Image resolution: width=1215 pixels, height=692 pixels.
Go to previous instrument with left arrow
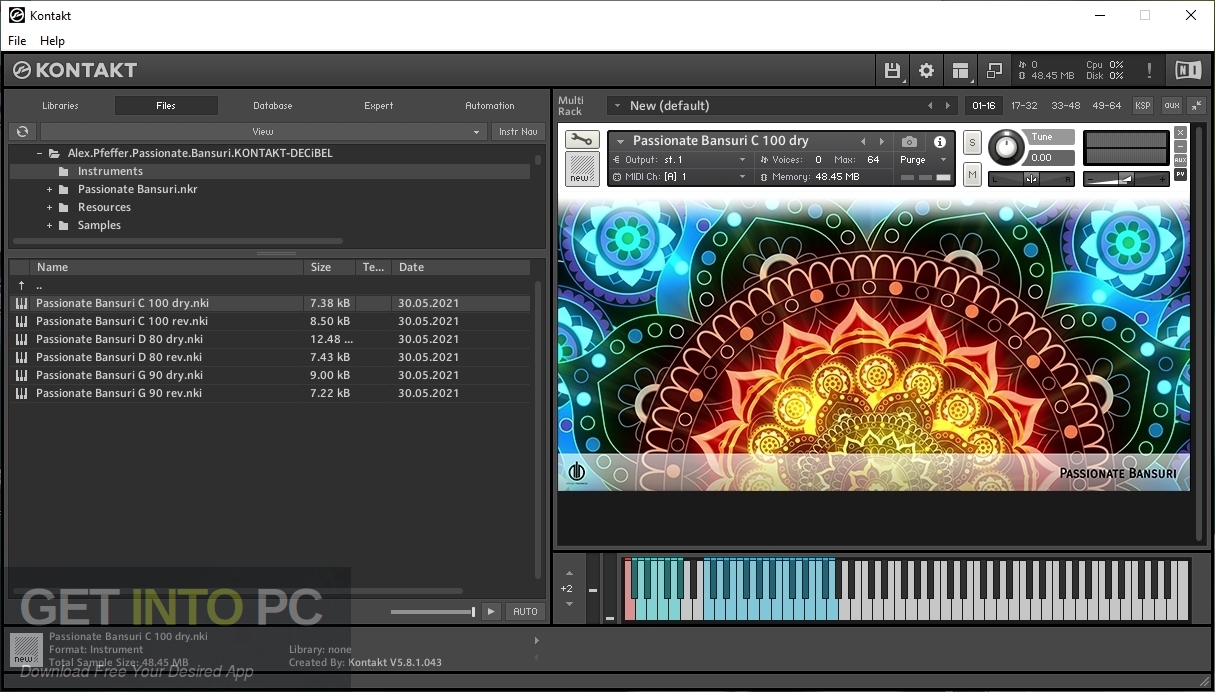pyautogui.click(x=863, y=142)
